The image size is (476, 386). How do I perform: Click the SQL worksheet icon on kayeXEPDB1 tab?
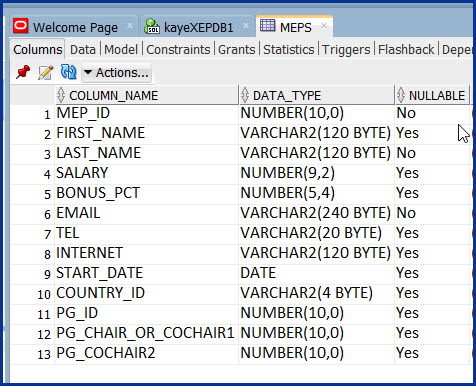pyautogui.click(x=152, y=26)
